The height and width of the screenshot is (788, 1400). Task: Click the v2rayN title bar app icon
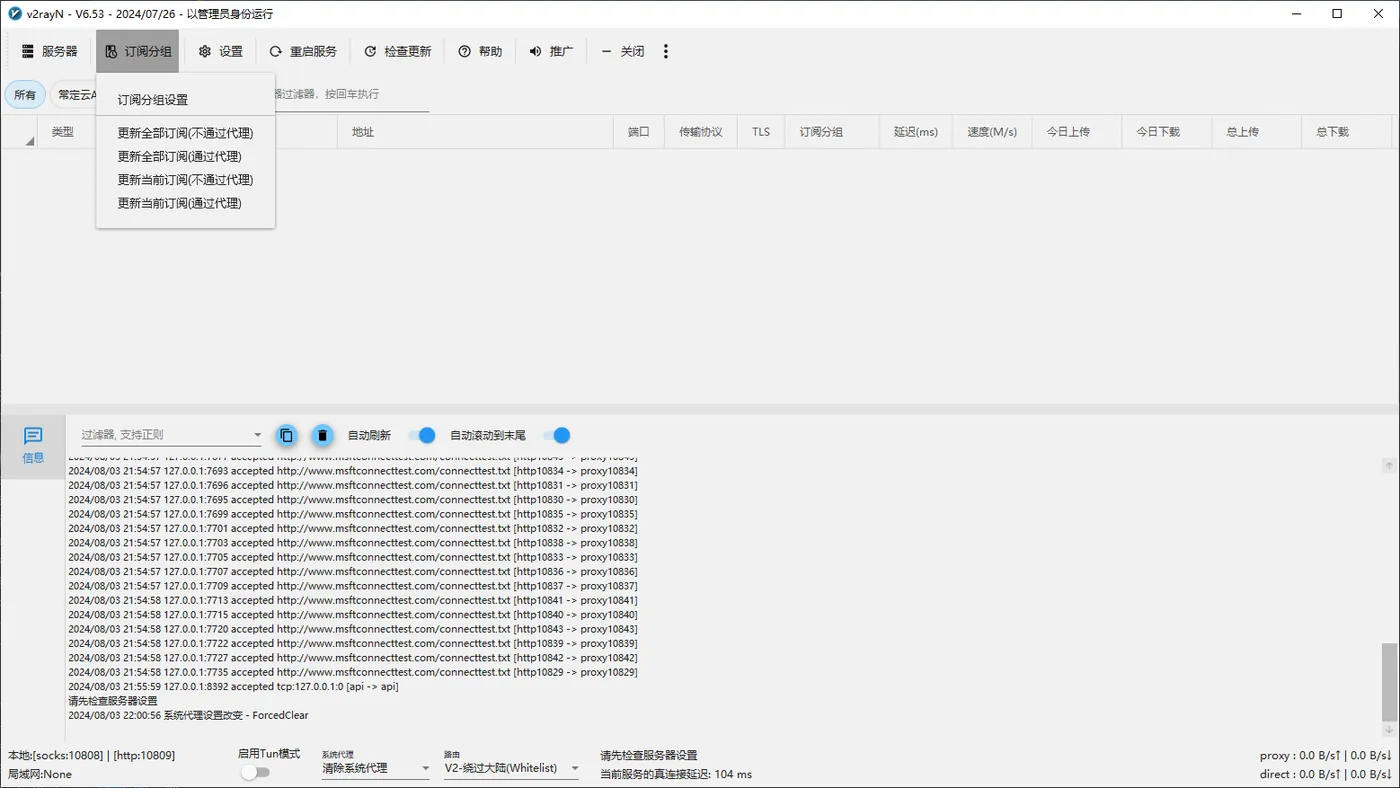point(15,14)
